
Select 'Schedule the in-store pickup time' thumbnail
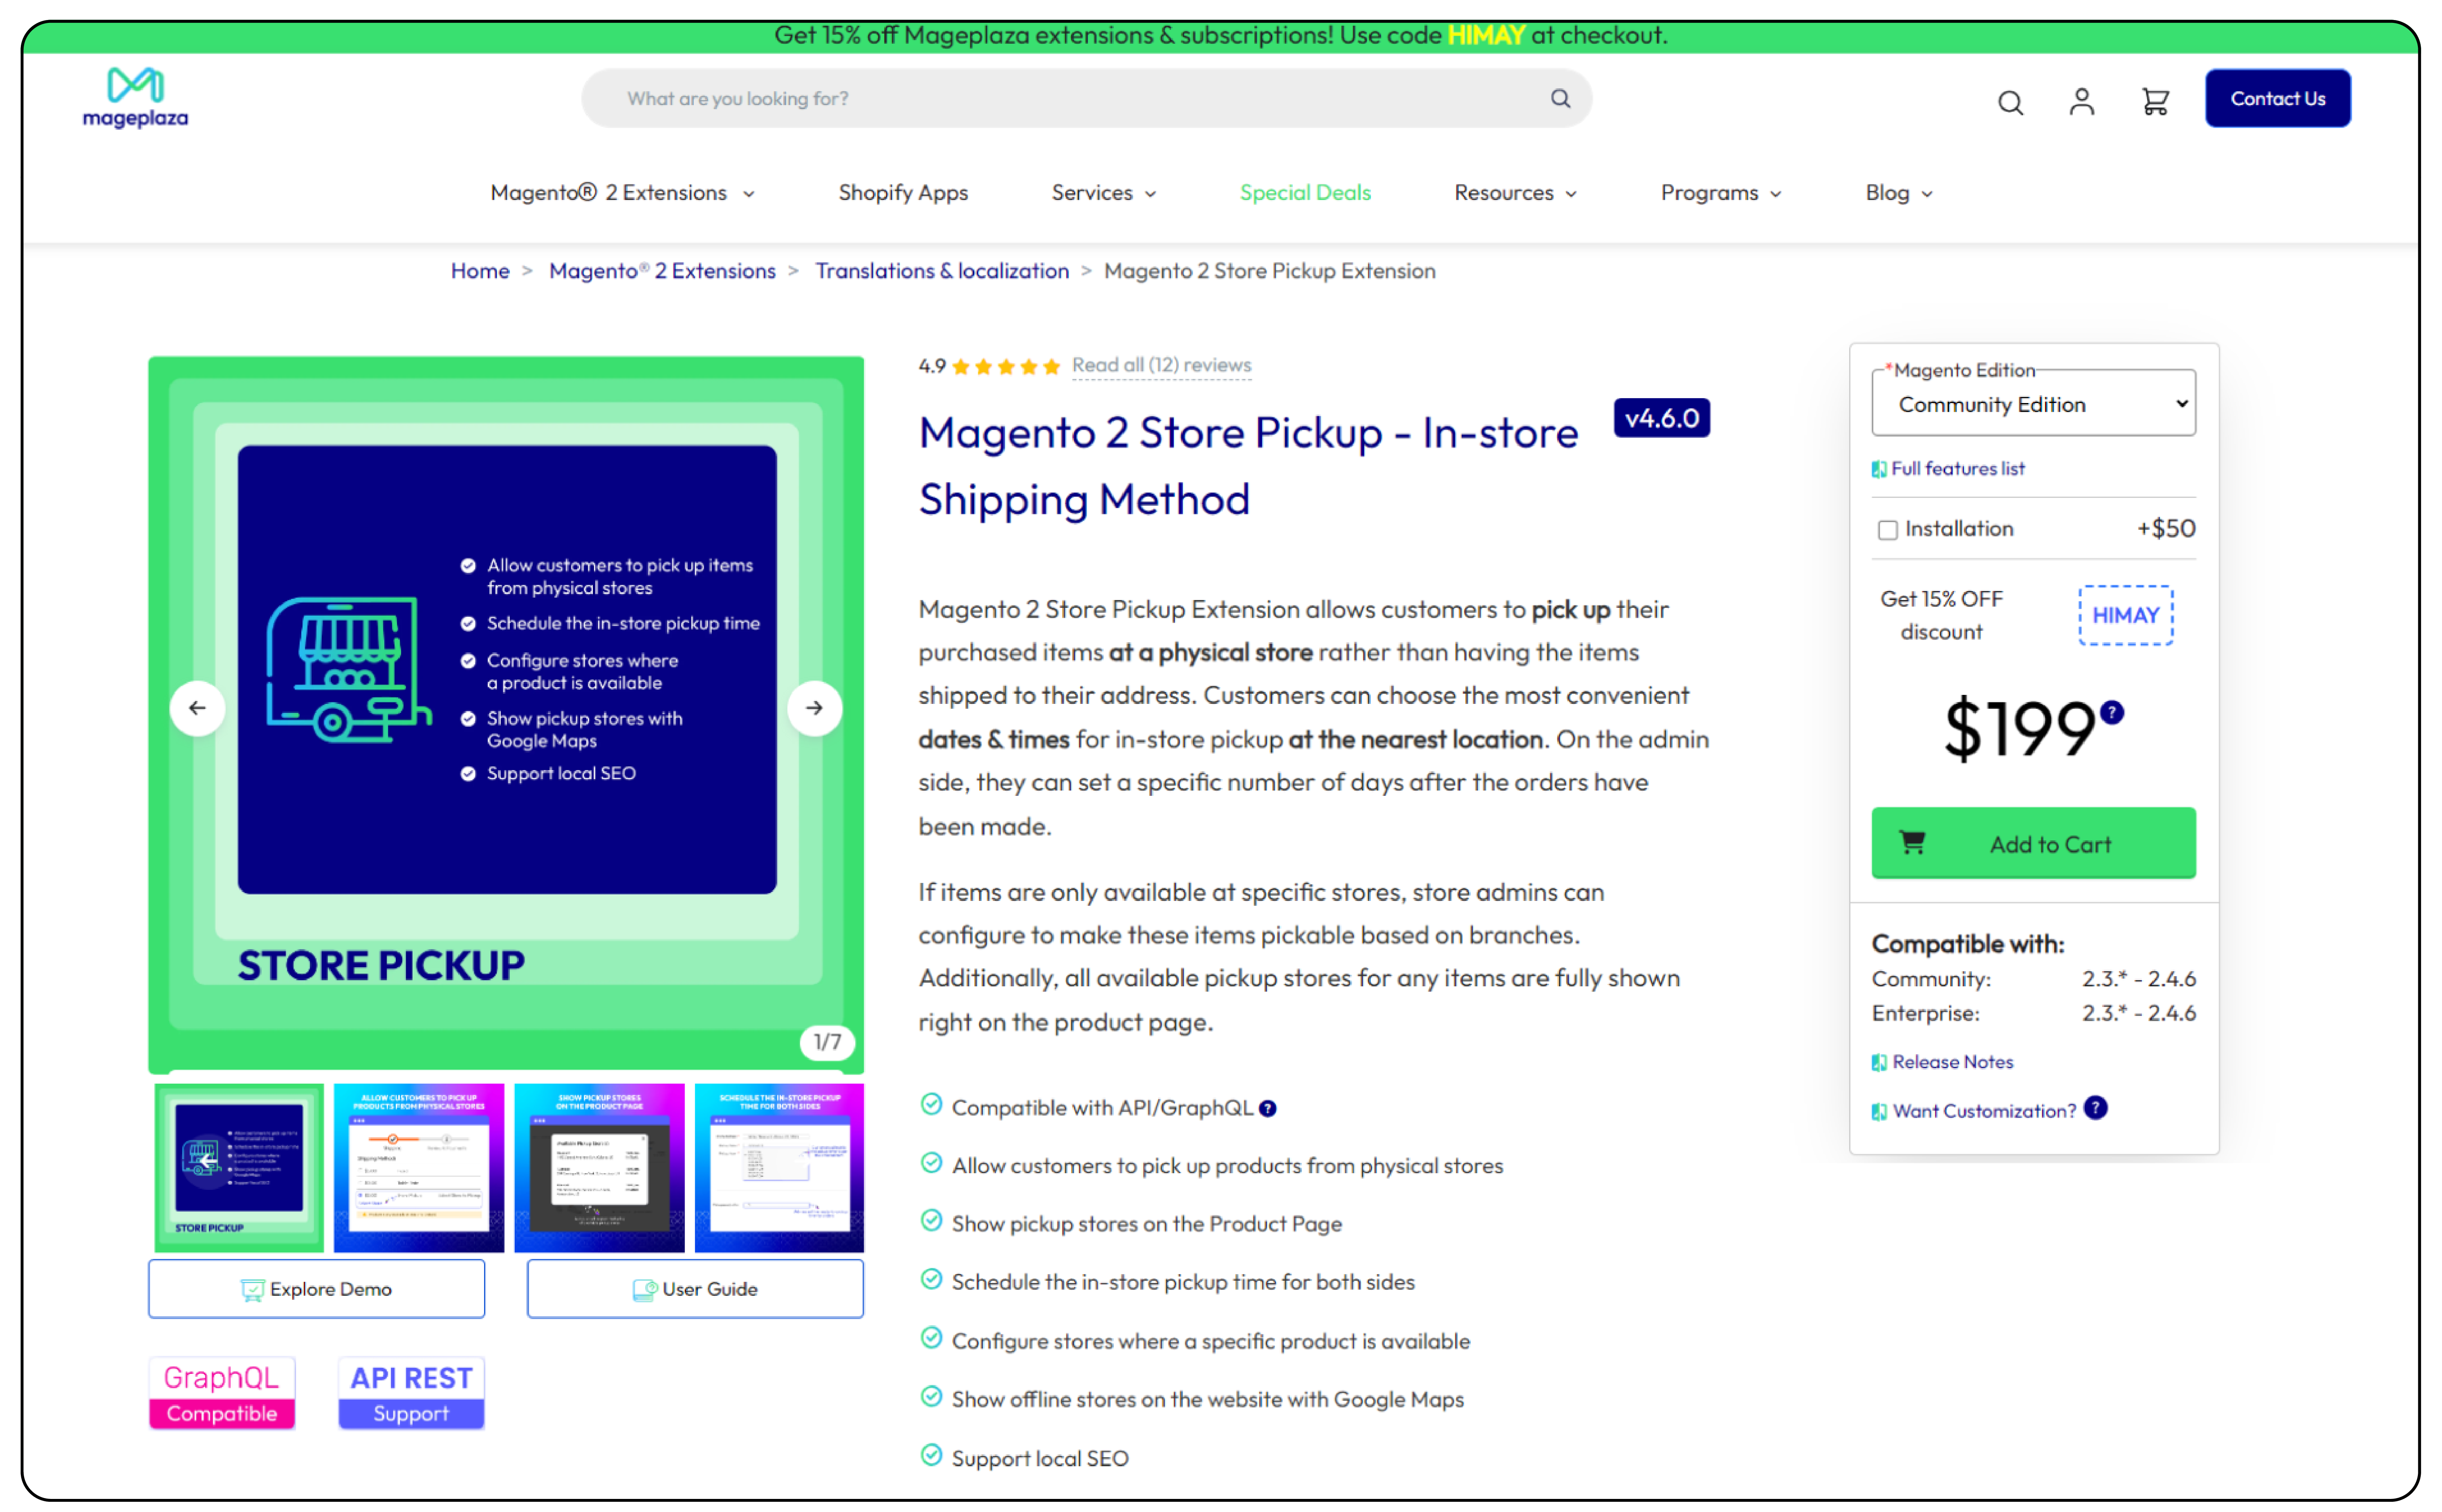coord(779,1168)
